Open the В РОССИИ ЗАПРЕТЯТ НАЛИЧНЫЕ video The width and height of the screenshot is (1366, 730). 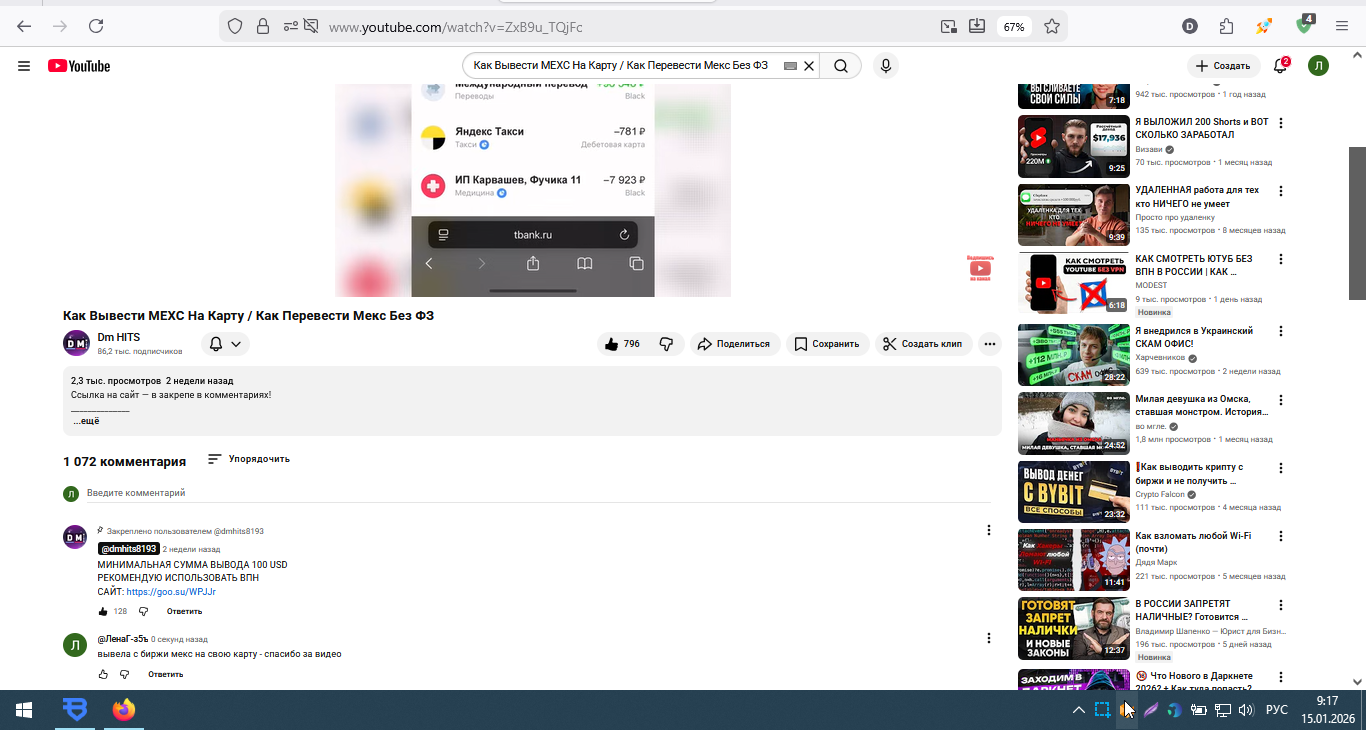coord(1074,628)
